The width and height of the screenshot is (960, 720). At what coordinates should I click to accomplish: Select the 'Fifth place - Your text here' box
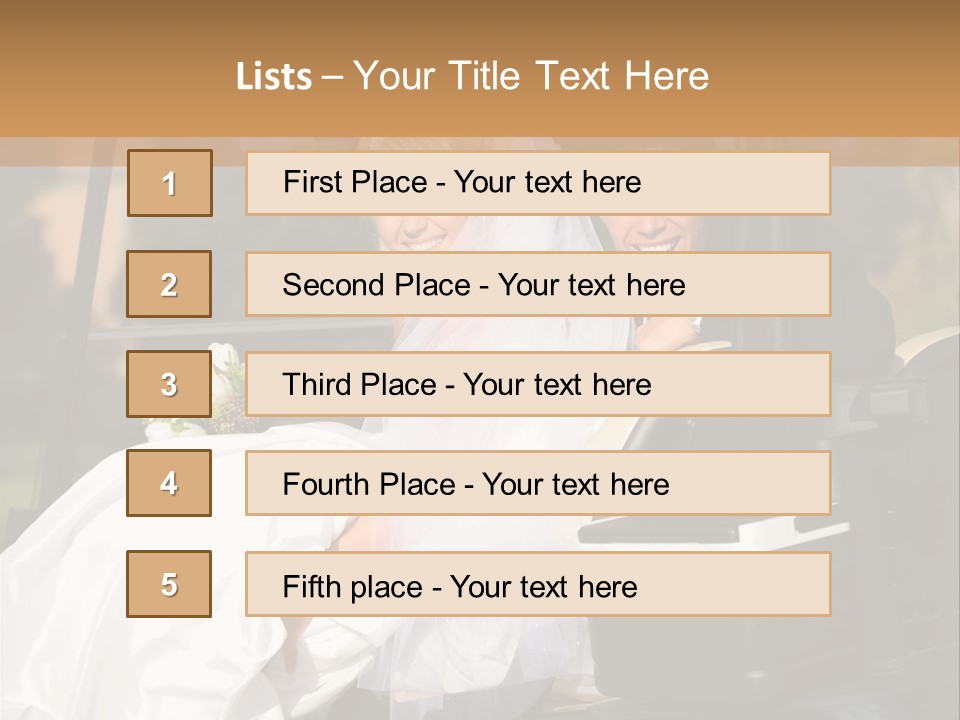point(538,584)
